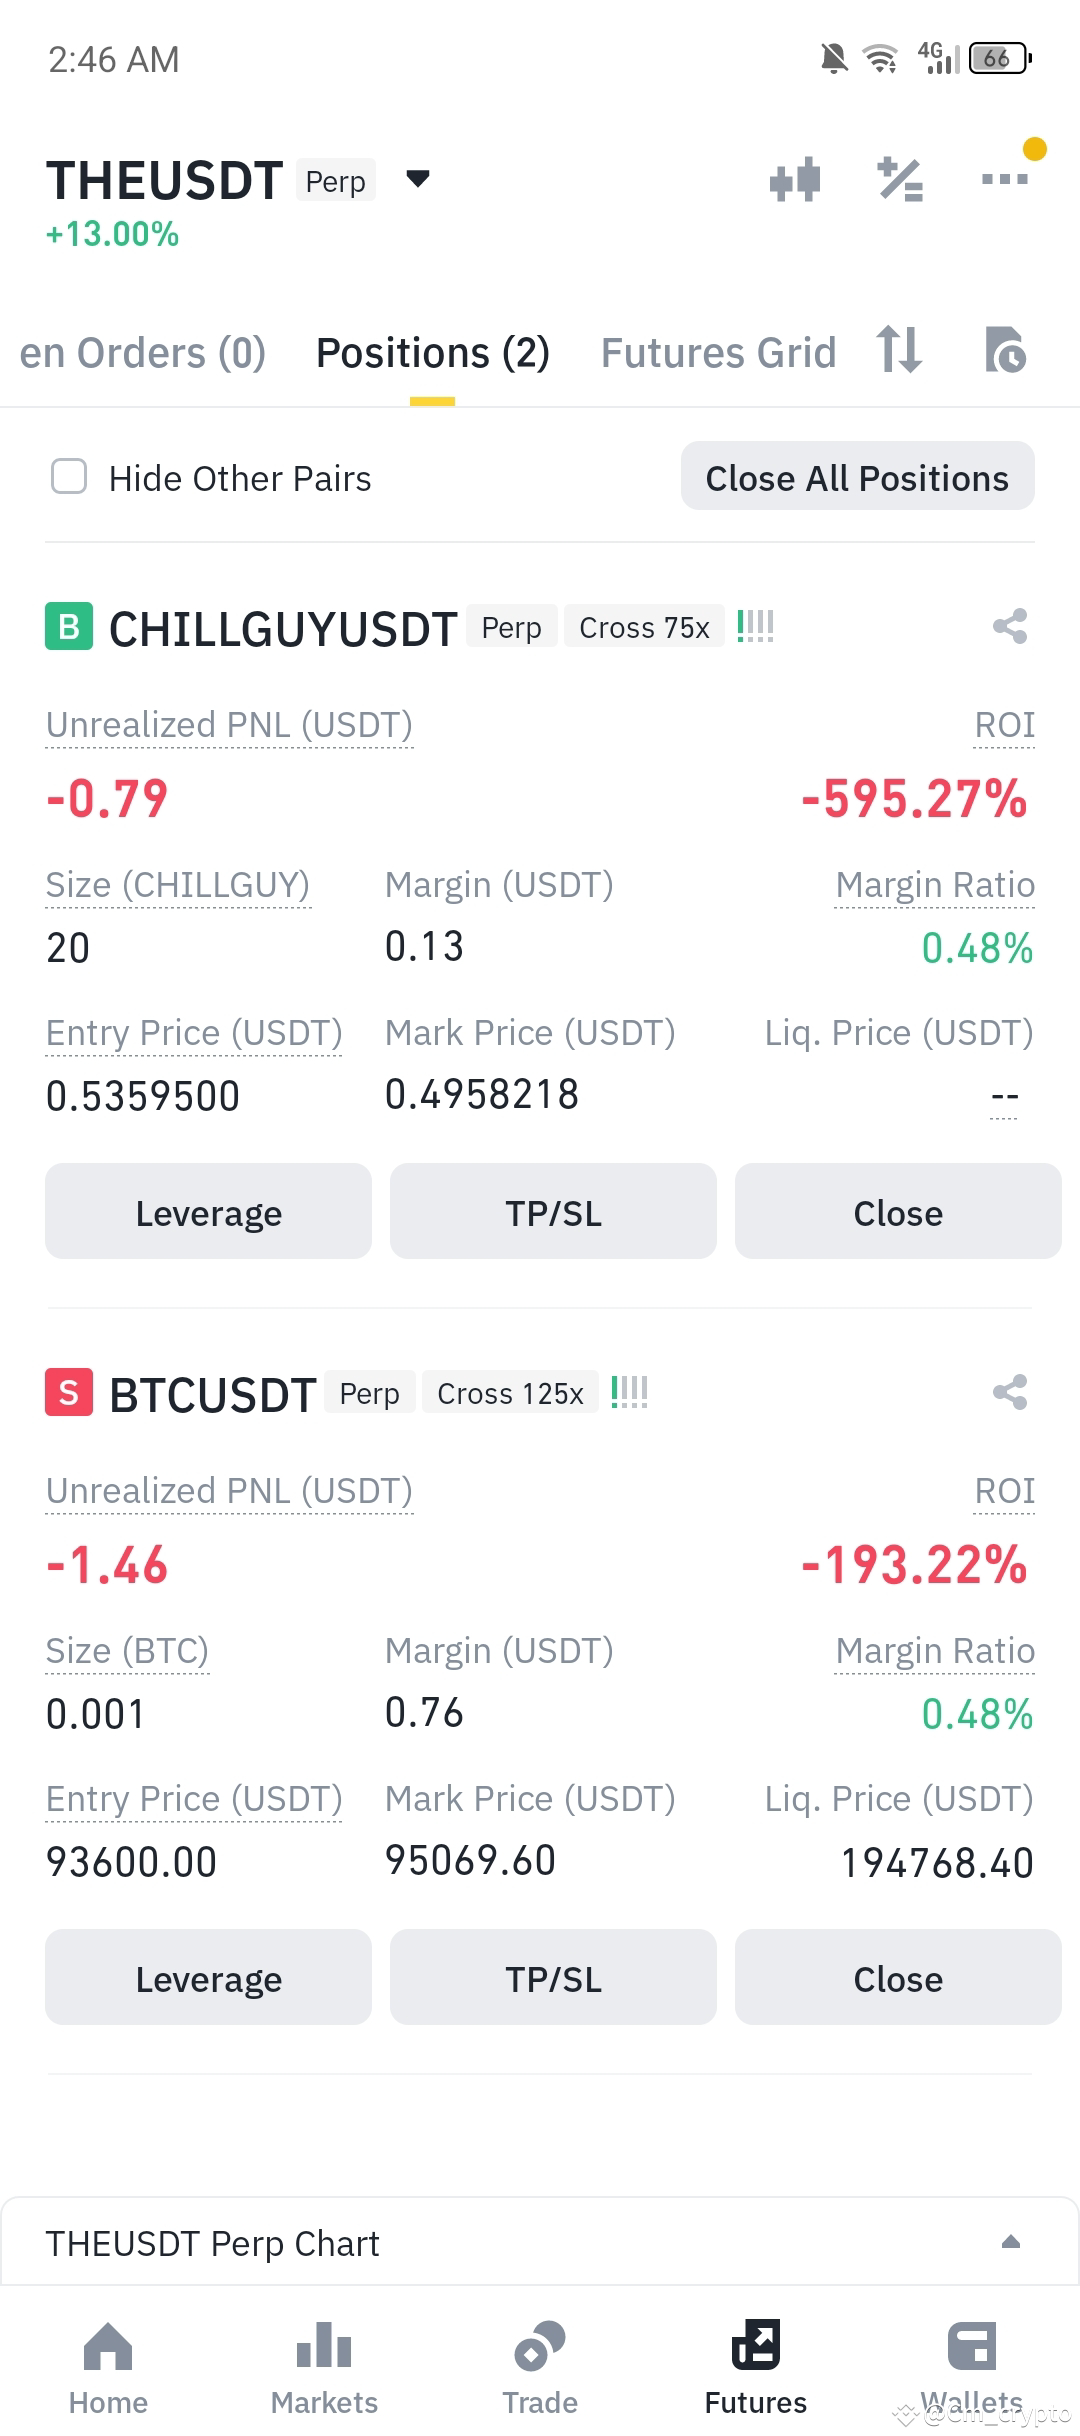
Task: Switch to the Open Orders tab
Action: (x=142, y=353)
